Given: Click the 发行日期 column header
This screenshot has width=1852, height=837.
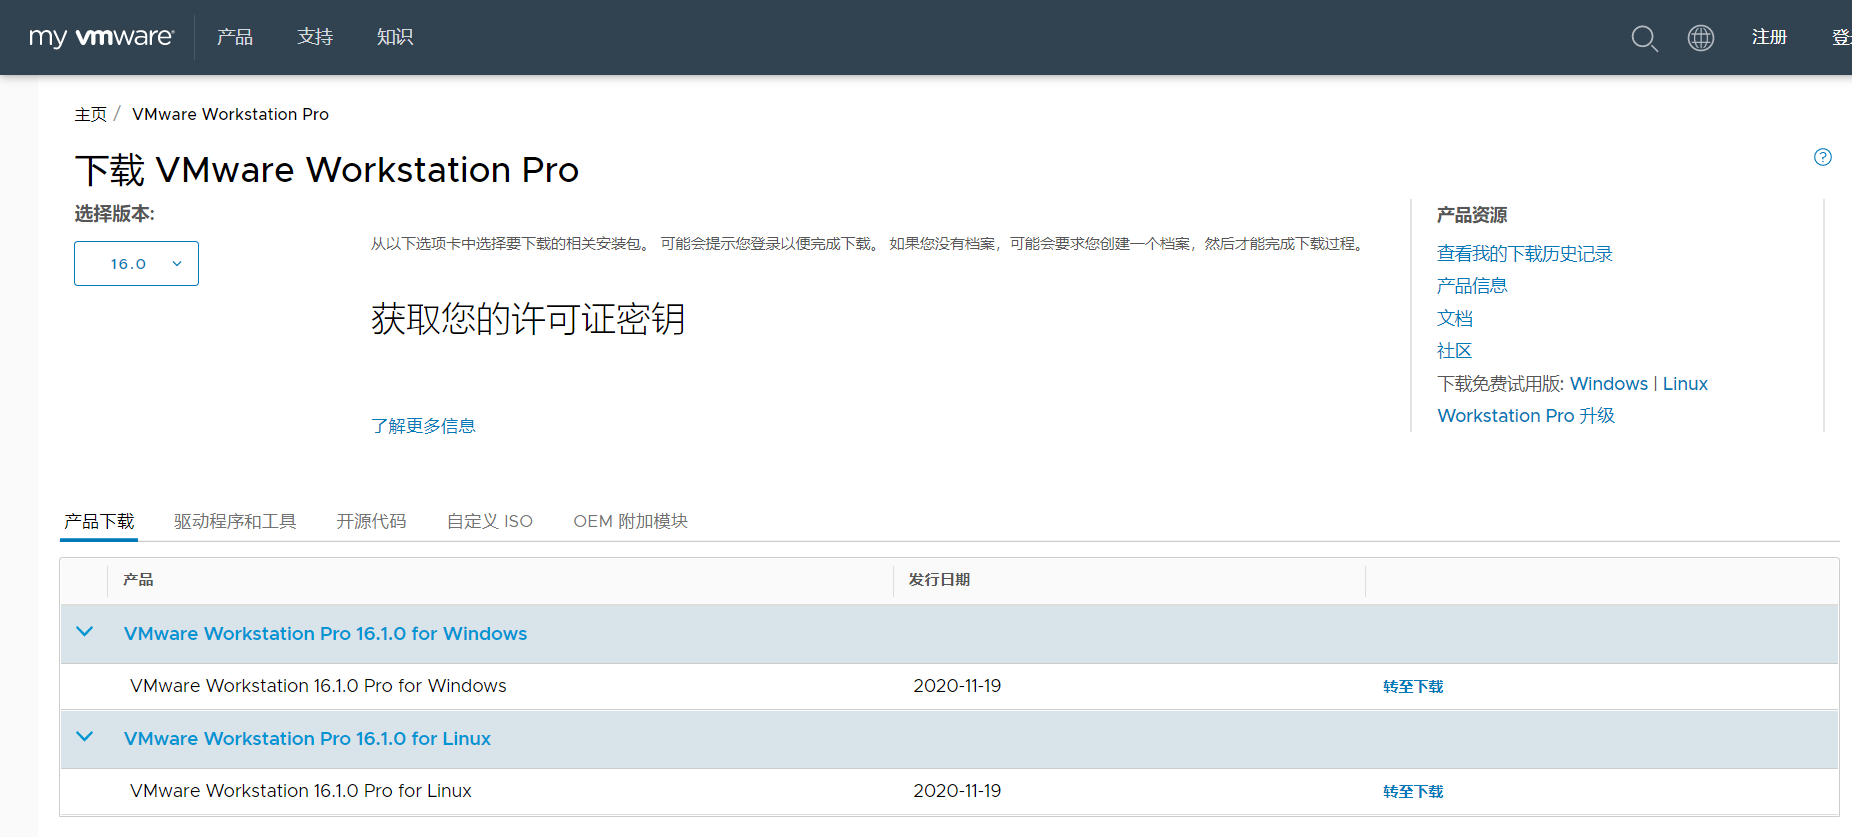Looking at the screenshot, I should click(x=939, y=580).
